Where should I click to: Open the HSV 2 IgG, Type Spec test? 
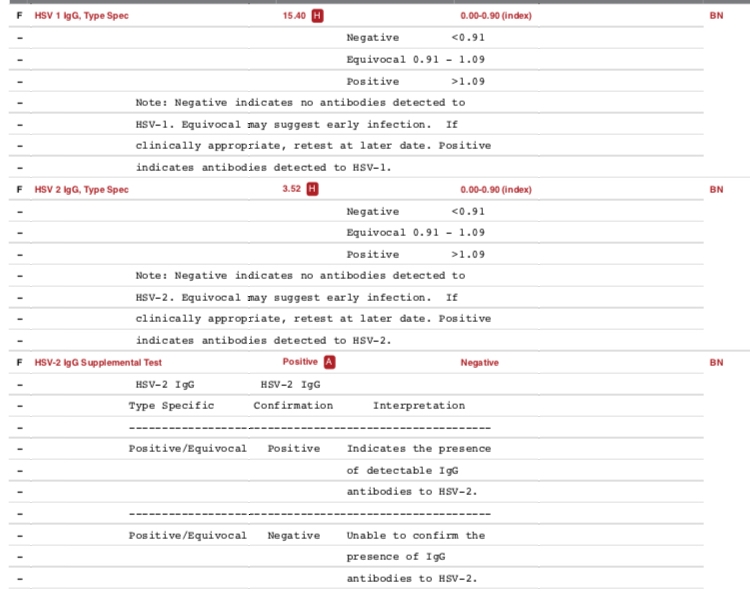(81, 189)
